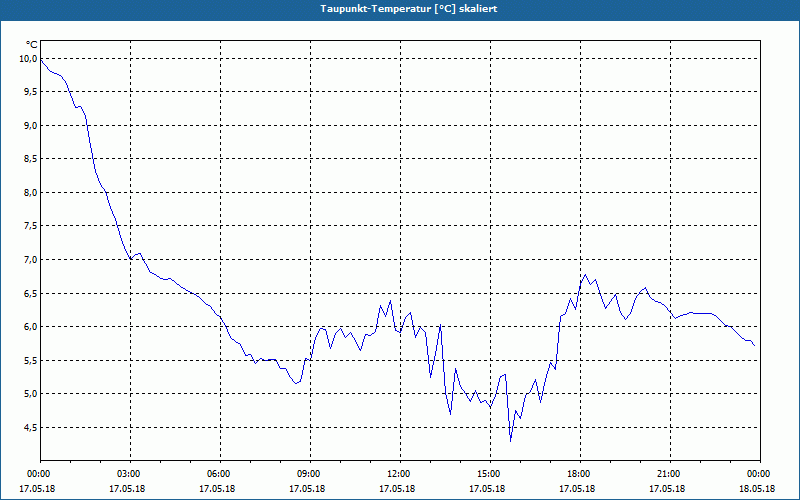Pick the 7,5 y-axis value
Image resolution: width=800 pixels, height=500 pixels.
coord(31,226)
